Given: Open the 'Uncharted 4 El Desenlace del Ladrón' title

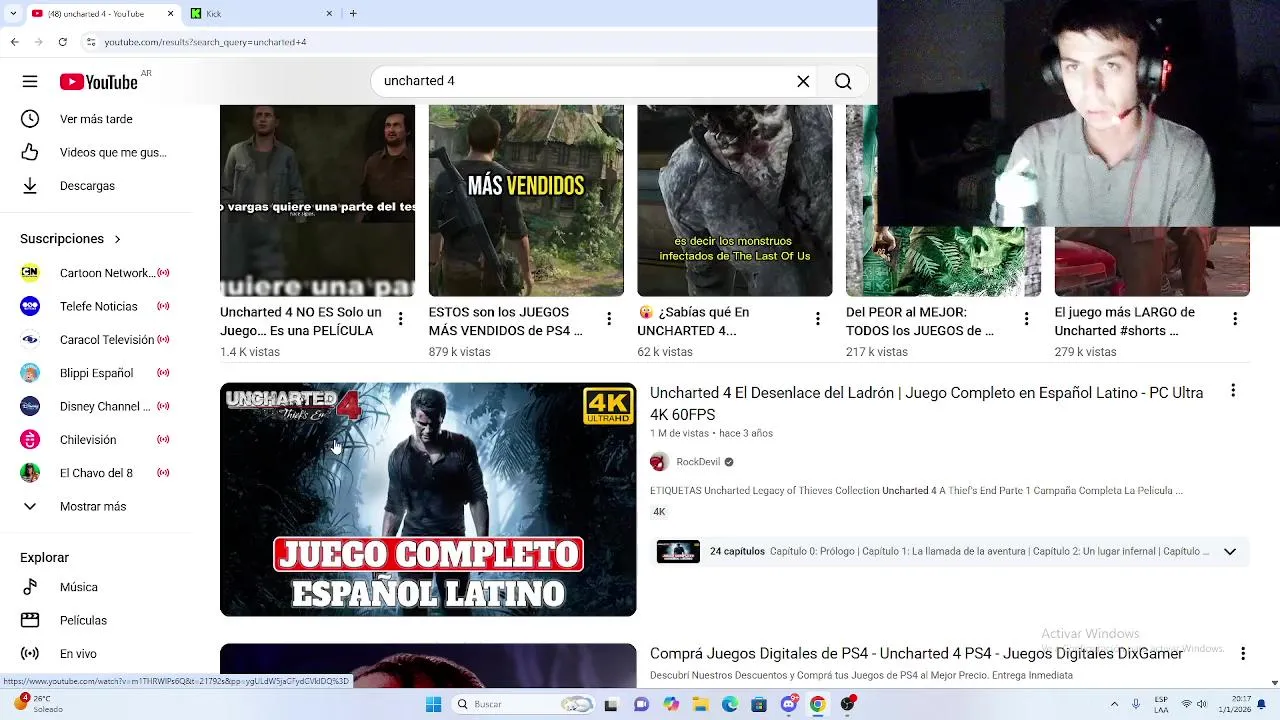Looking at the screenshot, I should tap(926, 404).
